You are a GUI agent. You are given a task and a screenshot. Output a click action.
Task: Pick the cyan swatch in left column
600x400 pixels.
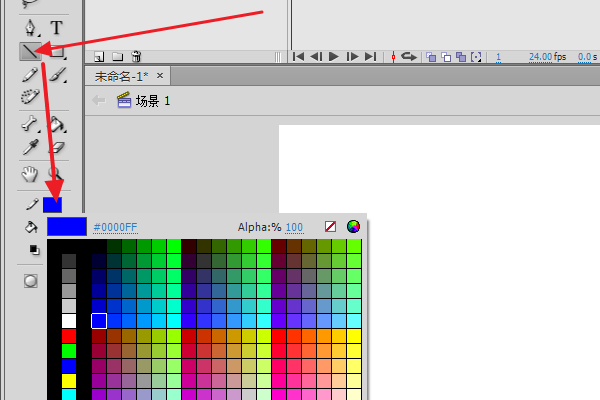tap(69, 395)
